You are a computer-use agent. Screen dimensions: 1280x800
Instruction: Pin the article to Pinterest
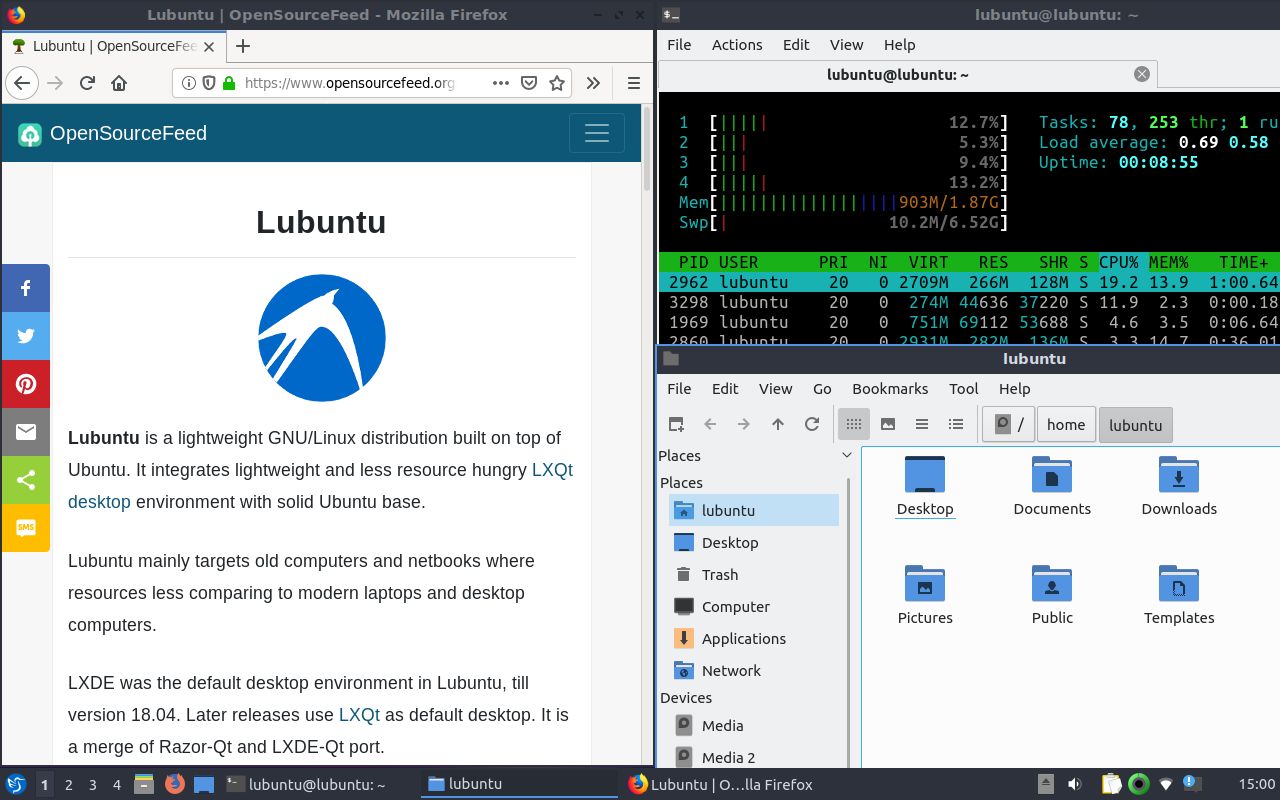coord(26,384)
